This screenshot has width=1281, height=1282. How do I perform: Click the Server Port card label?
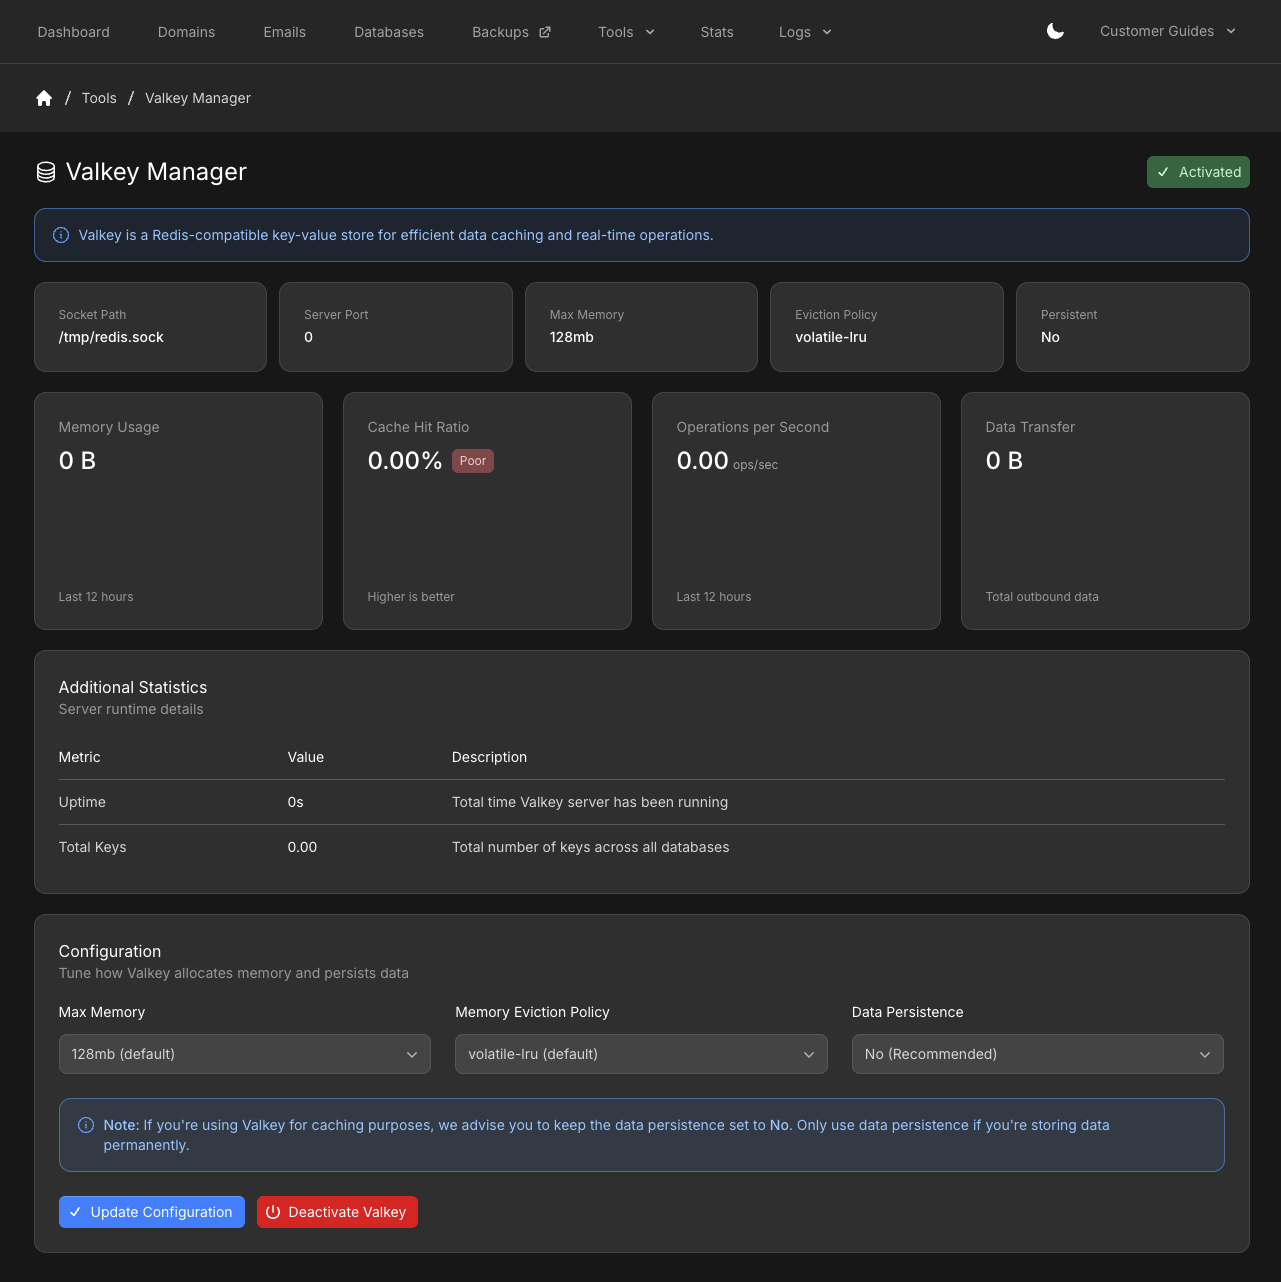tap(336, 315)
